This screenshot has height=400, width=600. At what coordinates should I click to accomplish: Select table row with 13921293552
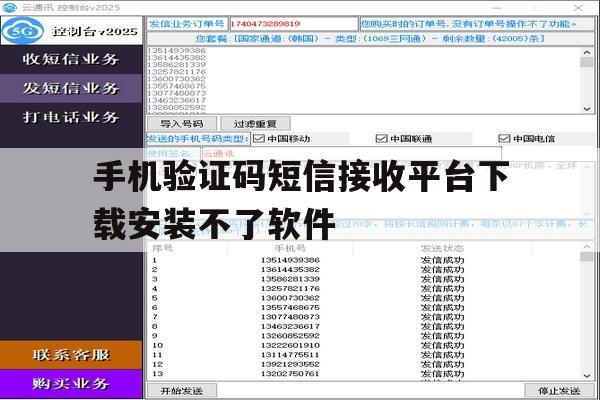(364, 364)
